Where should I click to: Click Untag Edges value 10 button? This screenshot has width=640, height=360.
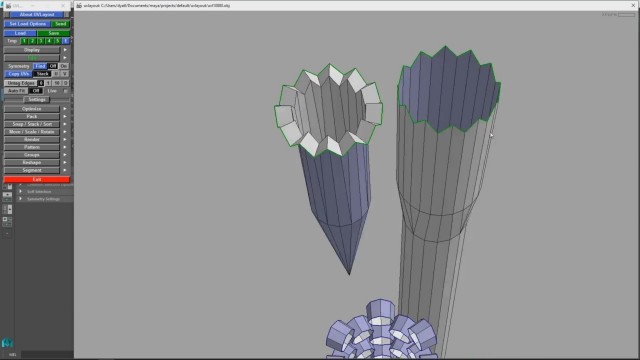57,83
